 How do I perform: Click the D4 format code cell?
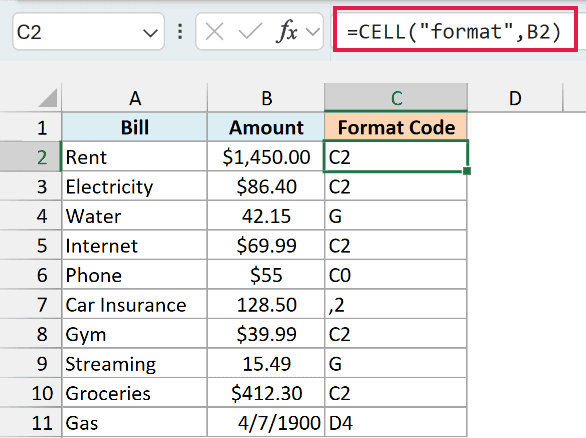pos(396,422)
